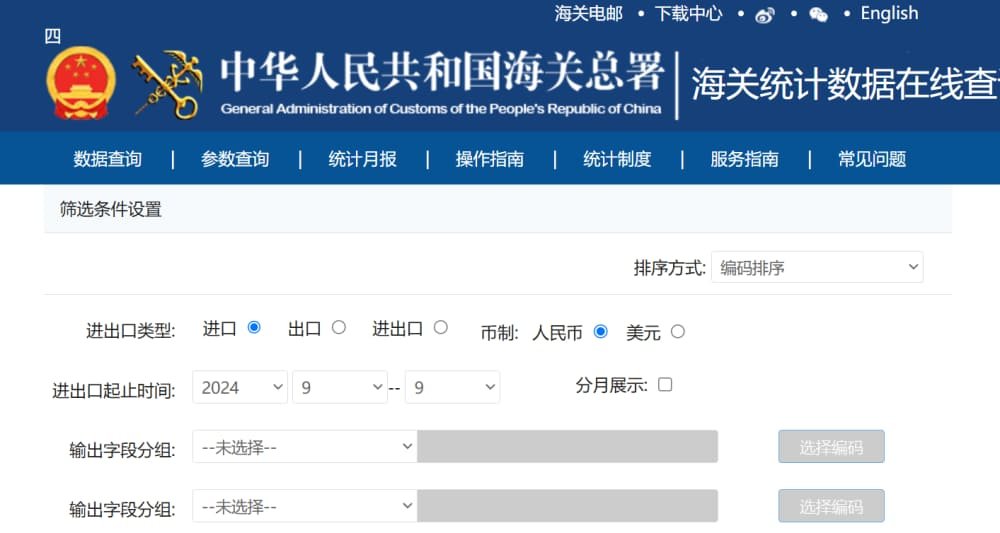Image resolution: width=1000 pixels, height=533 pixels.
Task: Click the first 选择编码 button
Action: click(831, 447)
